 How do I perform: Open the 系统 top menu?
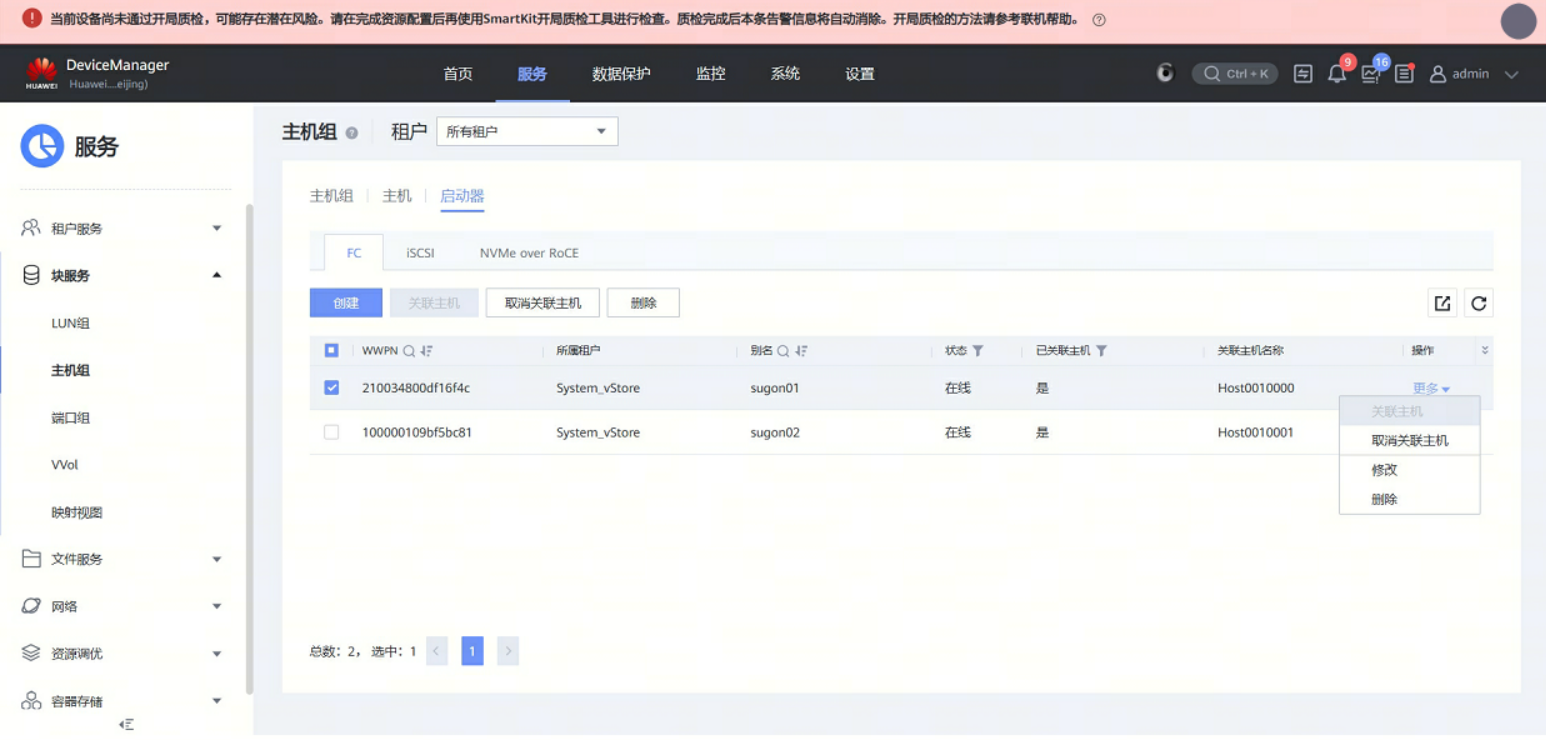point(785,74)
